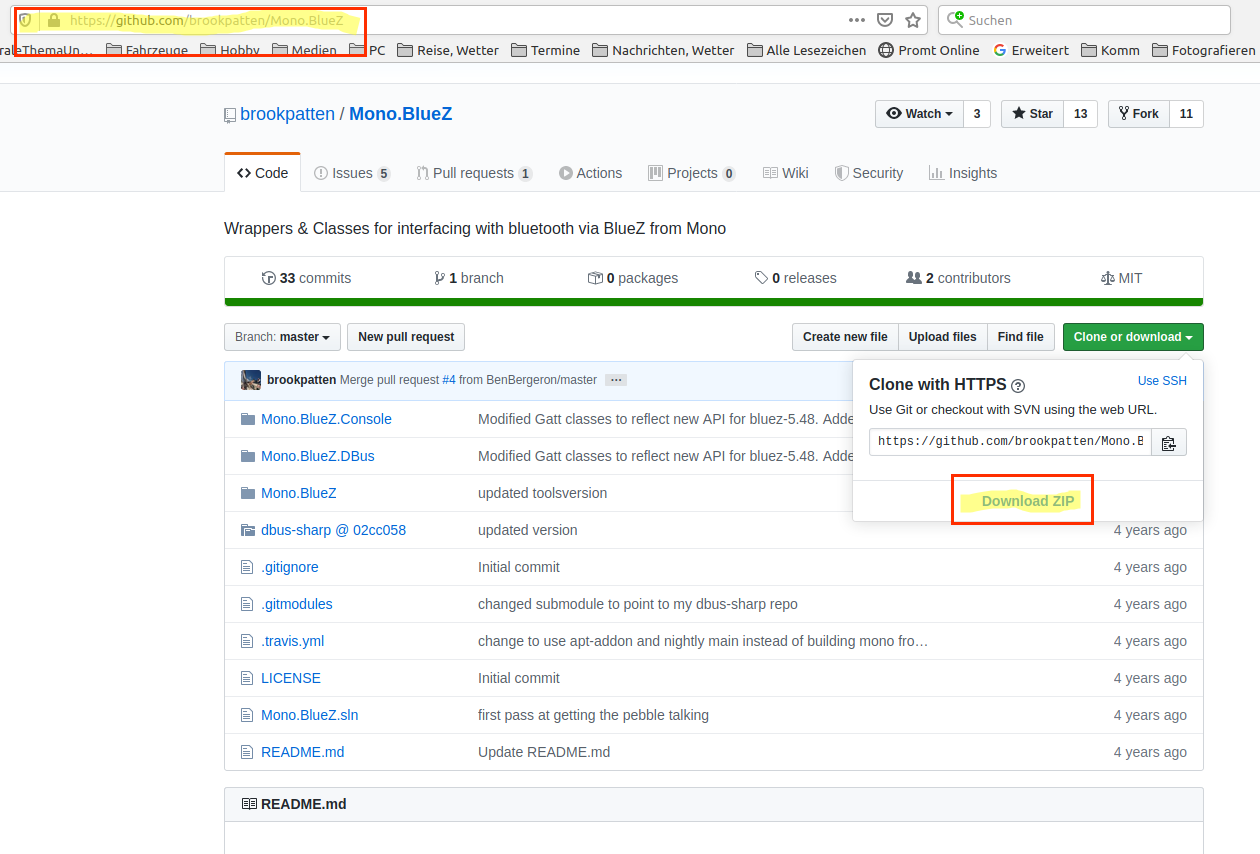Open the 2 contributors link
This screenshot has height=854, width=1260.
(x=957, y=278)
